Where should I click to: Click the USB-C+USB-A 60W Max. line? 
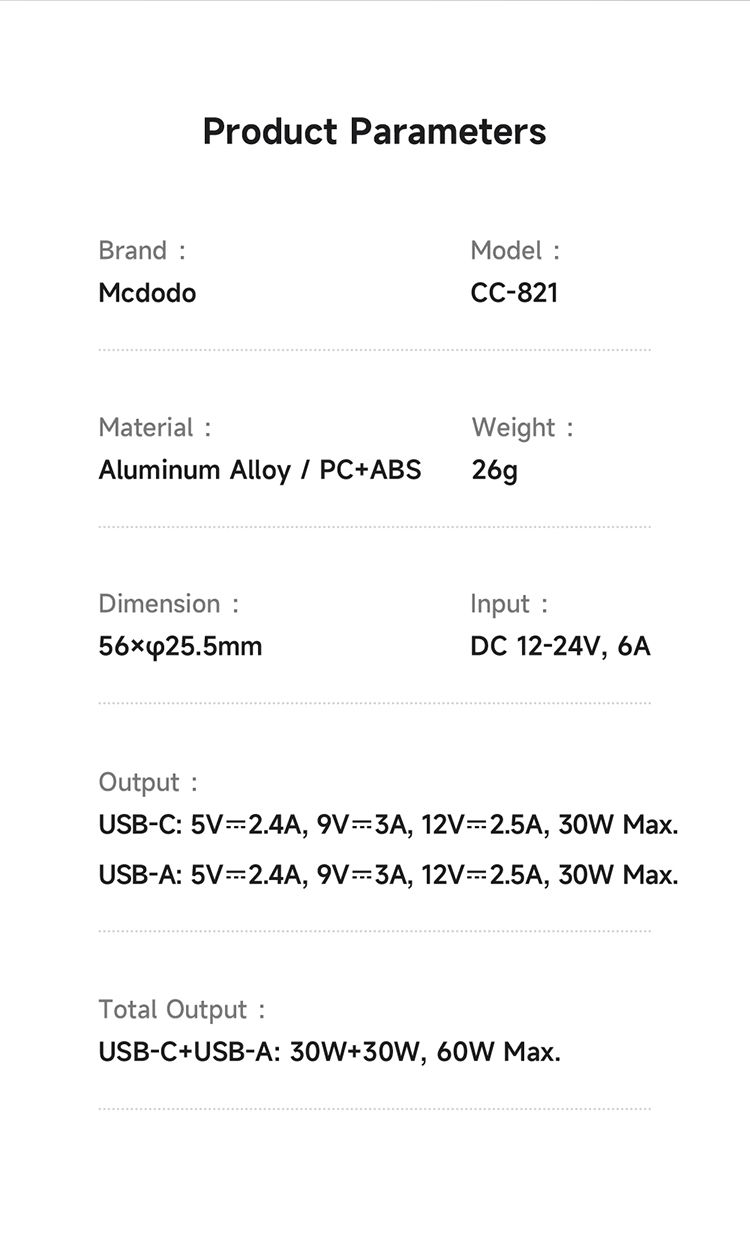pos(330,1052)
